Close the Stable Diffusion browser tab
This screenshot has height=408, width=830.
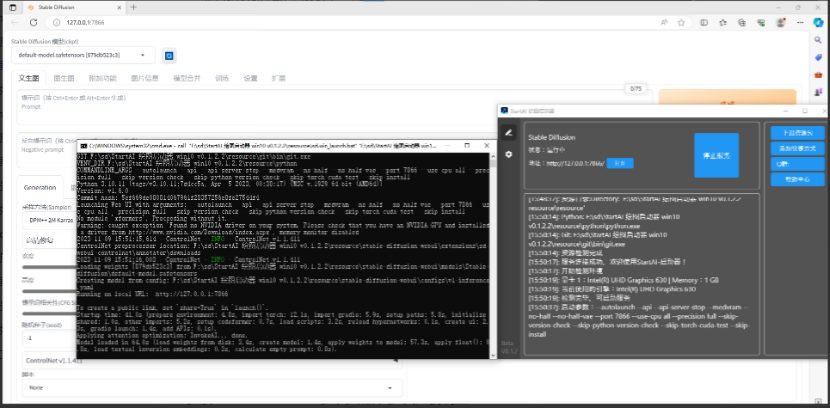pos(119,7)
